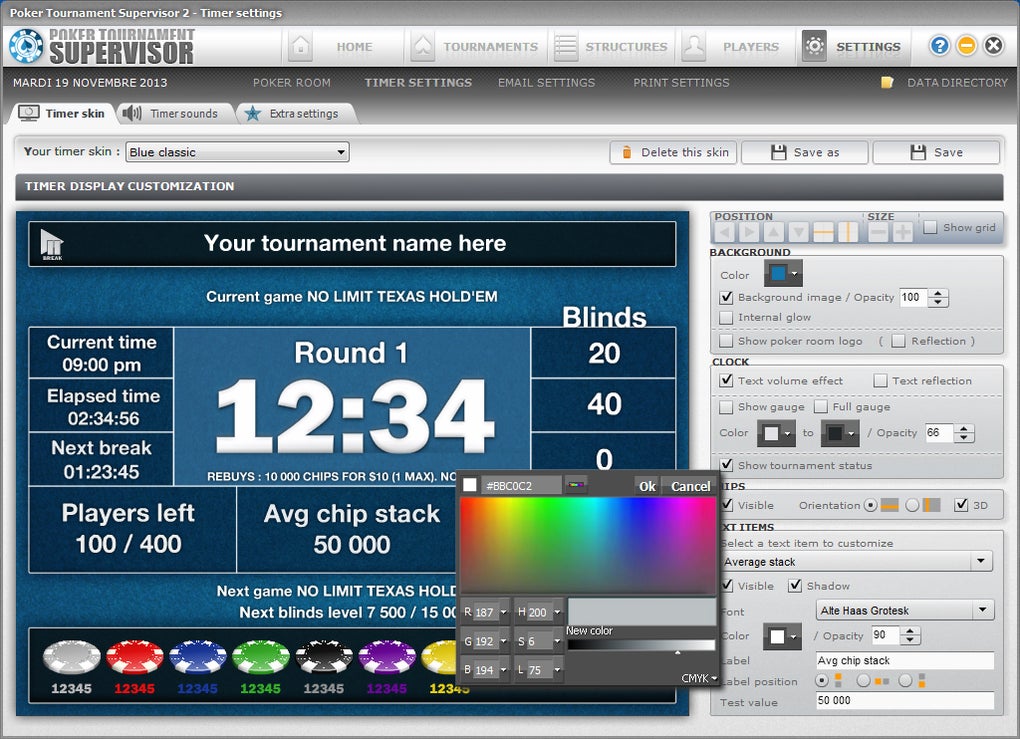Open the Structures list icon
Screen dimensions: 1020x739
click(x=565, y=47)
